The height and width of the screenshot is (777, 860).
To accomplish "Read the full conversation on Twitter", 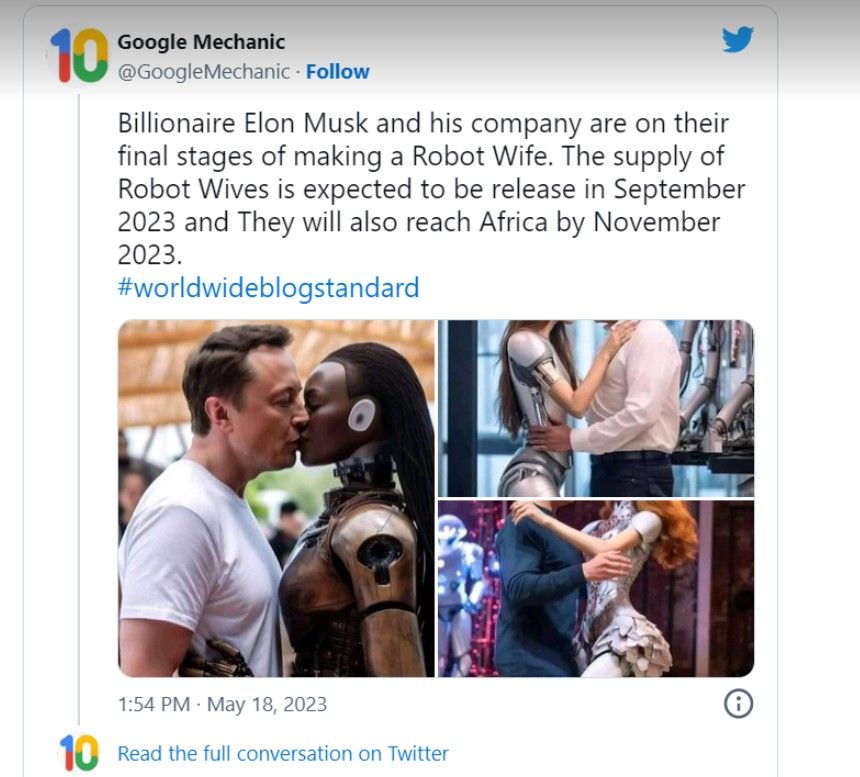I will (283, 753).
